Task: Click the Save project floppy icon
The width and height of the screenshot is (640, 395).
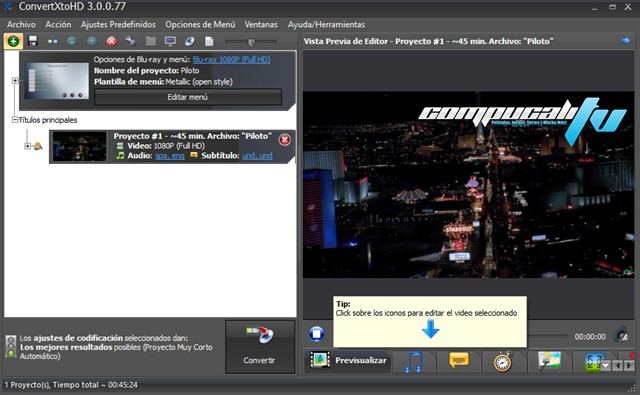Action: 33,41
